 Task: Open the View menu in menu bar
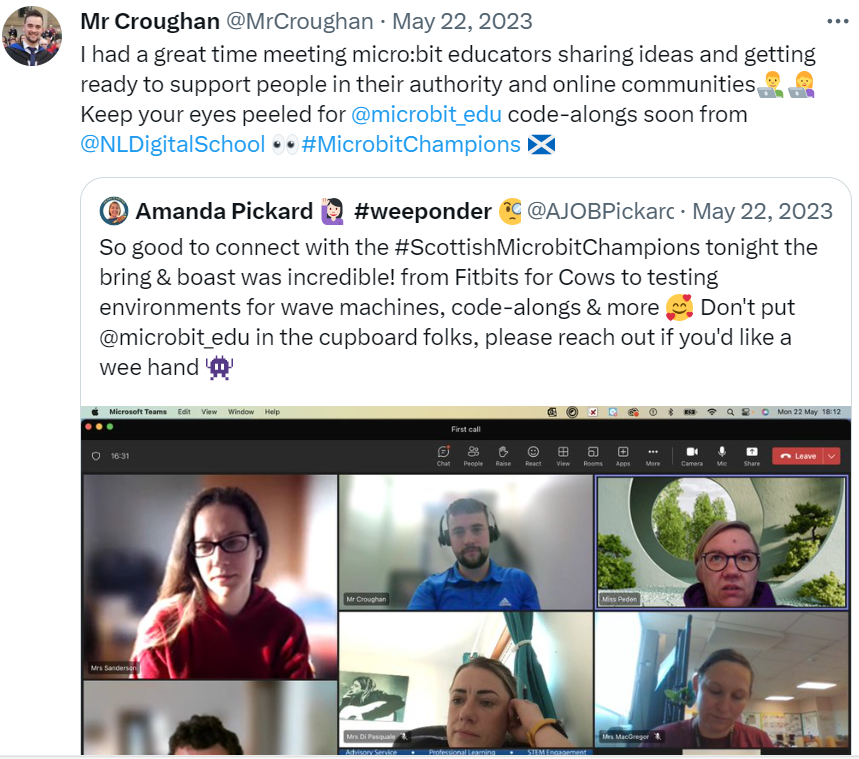pos(209,412)
